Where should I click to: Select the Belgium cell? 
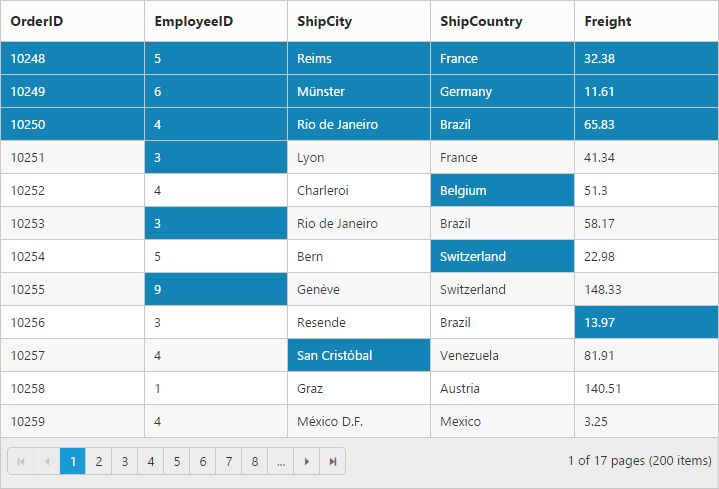coord(502,190)
